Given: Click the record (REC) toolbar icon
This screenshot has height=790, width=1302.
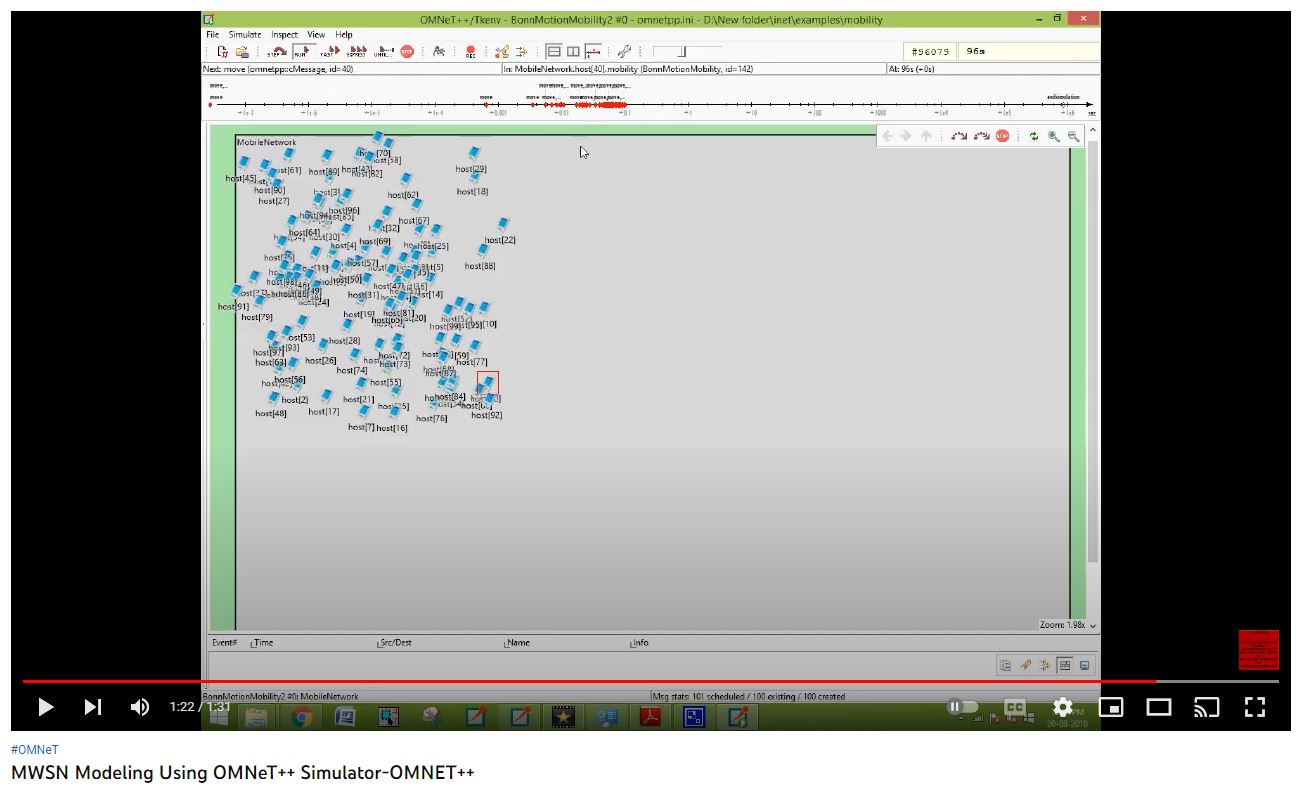Looking at the screenshot, I should tap(470, 52).
